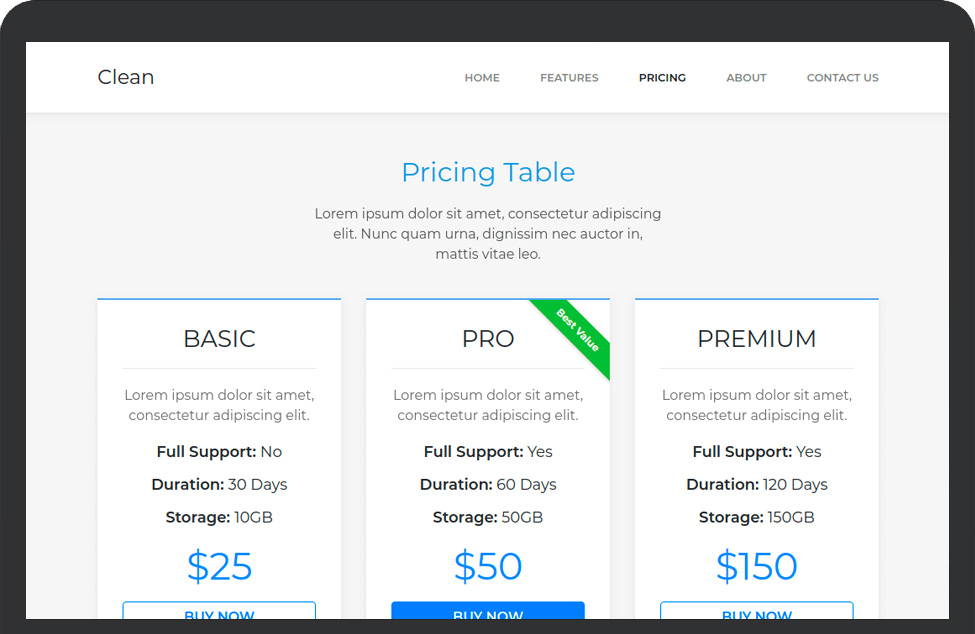Image resolution: width=975 pixels, height=634 pixels.
Task: Click the Clean brand logo
Action: (126, 77)
